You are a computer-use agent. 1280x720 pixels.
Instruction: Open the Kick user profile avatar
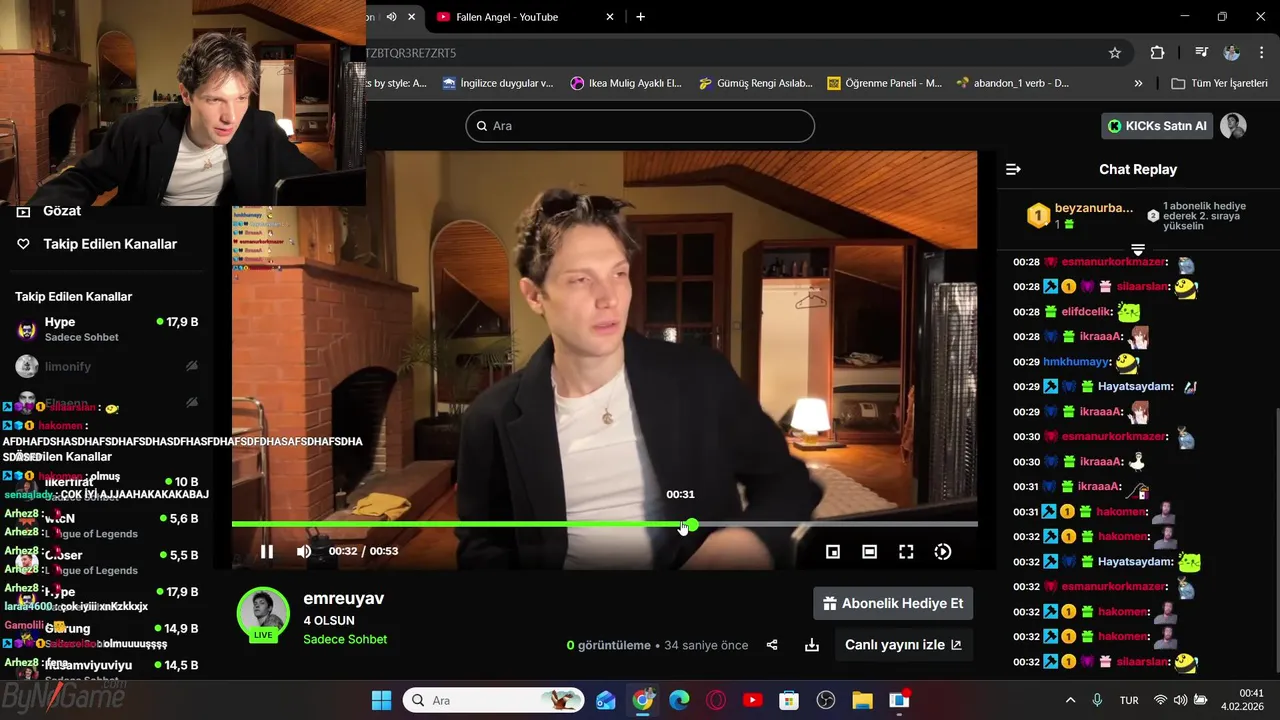[x=1233, y=126]
